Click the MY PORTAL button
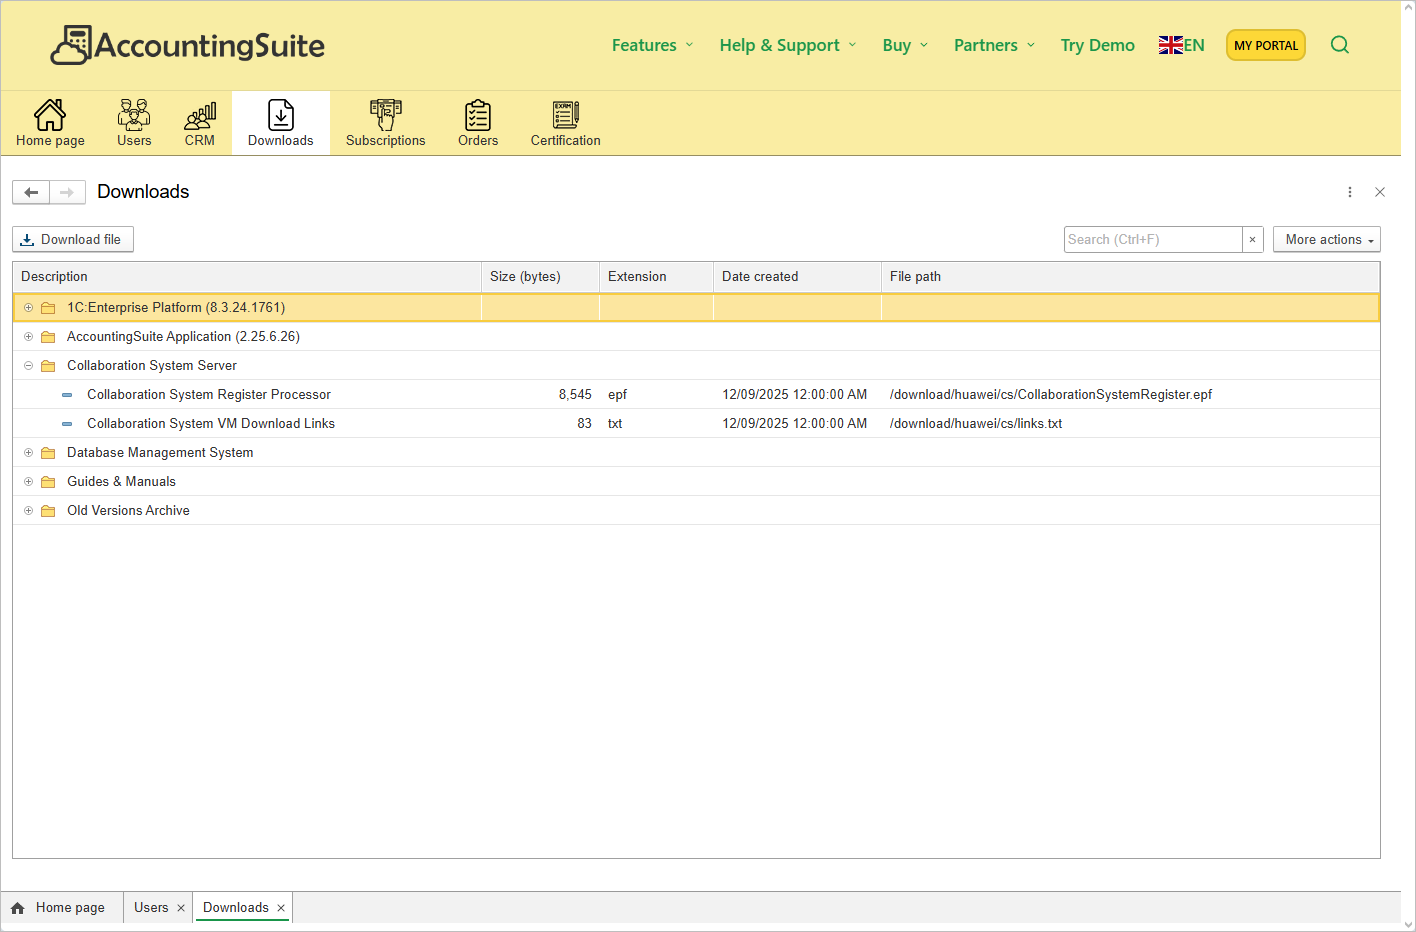This screenshot has width=1416, height=932. click(1266, 45)
